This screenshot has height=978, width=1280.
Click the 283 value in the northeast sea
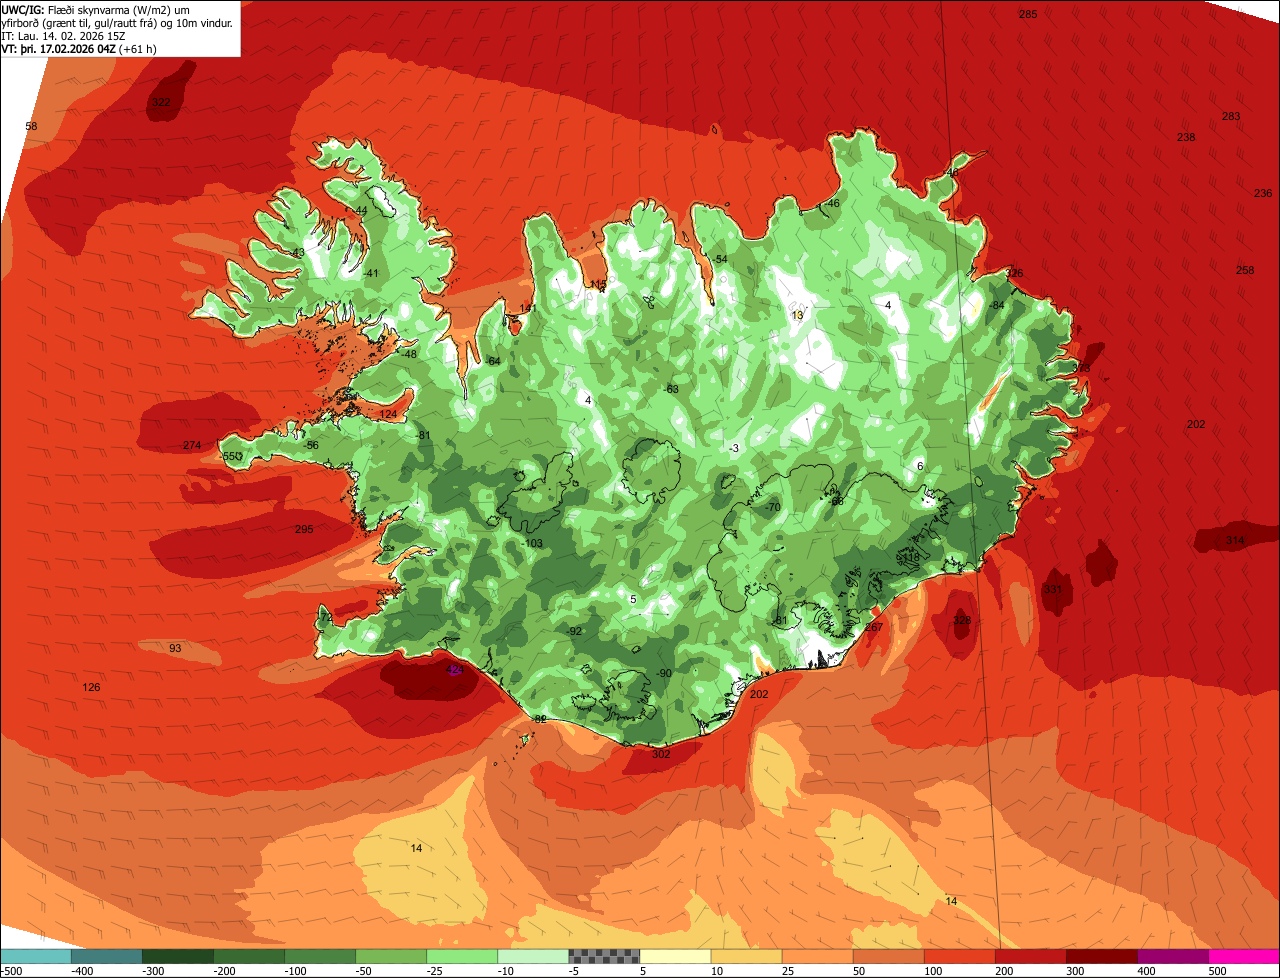click(x=1231, y=117)
